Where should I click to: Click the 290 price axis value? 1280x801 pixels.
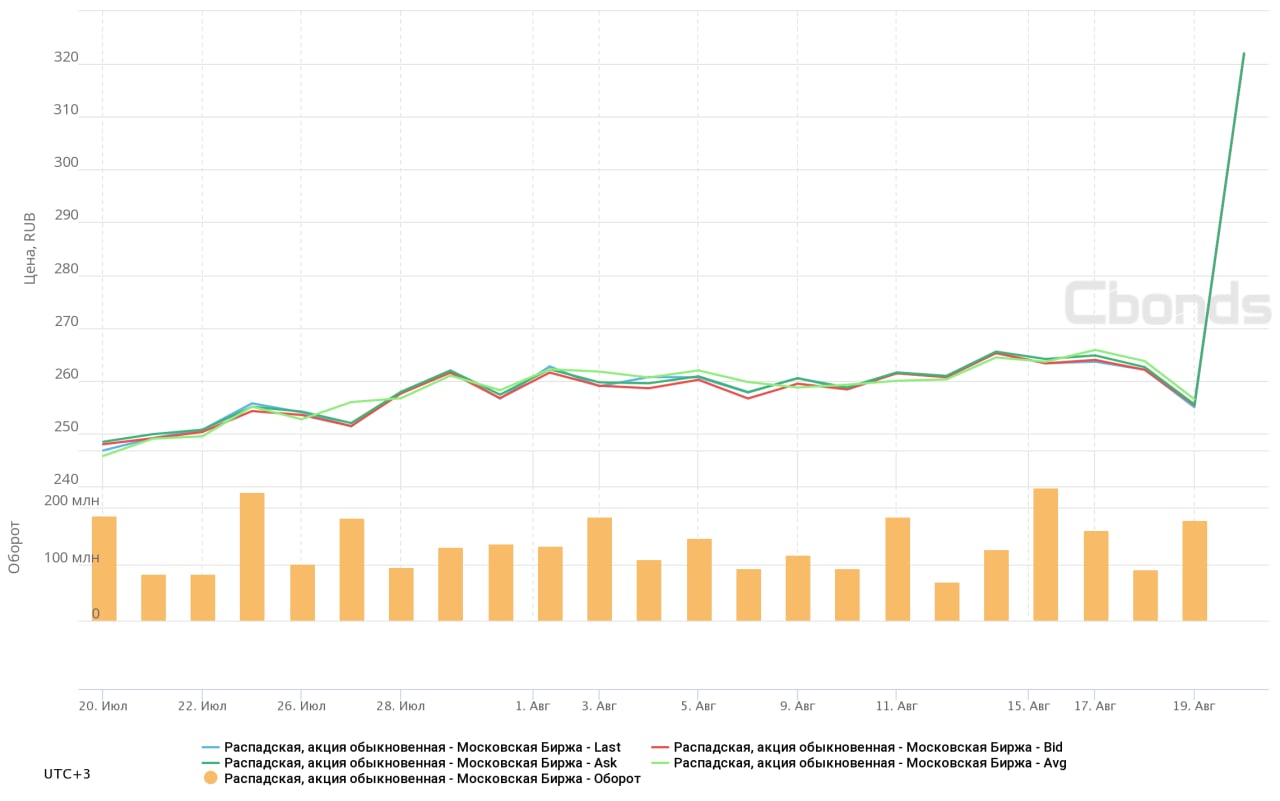(x=66, y=216)
